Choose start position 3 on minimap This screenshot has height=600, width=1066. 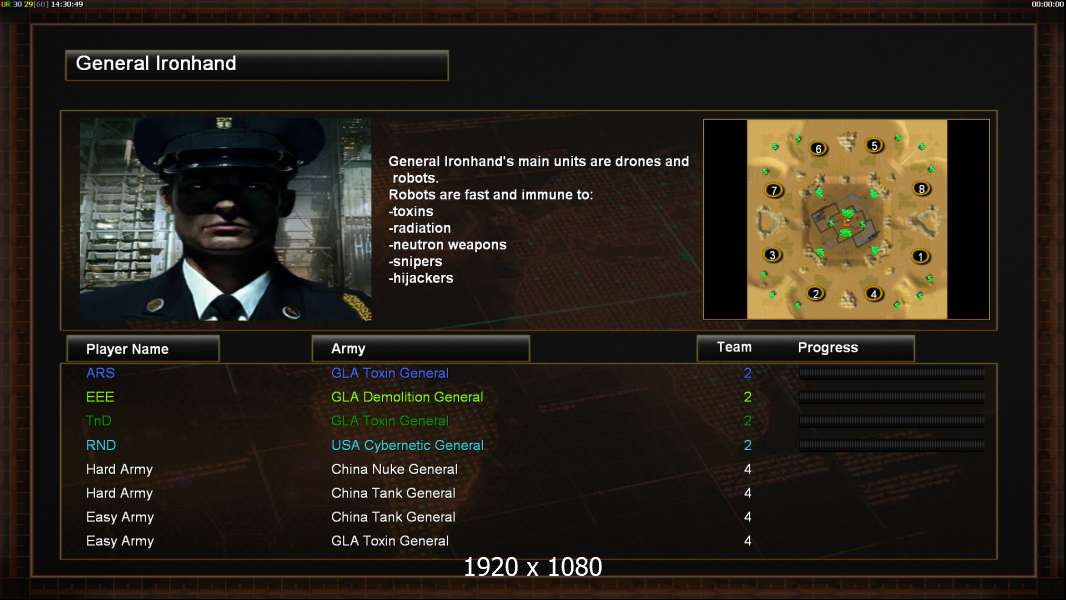772,255
